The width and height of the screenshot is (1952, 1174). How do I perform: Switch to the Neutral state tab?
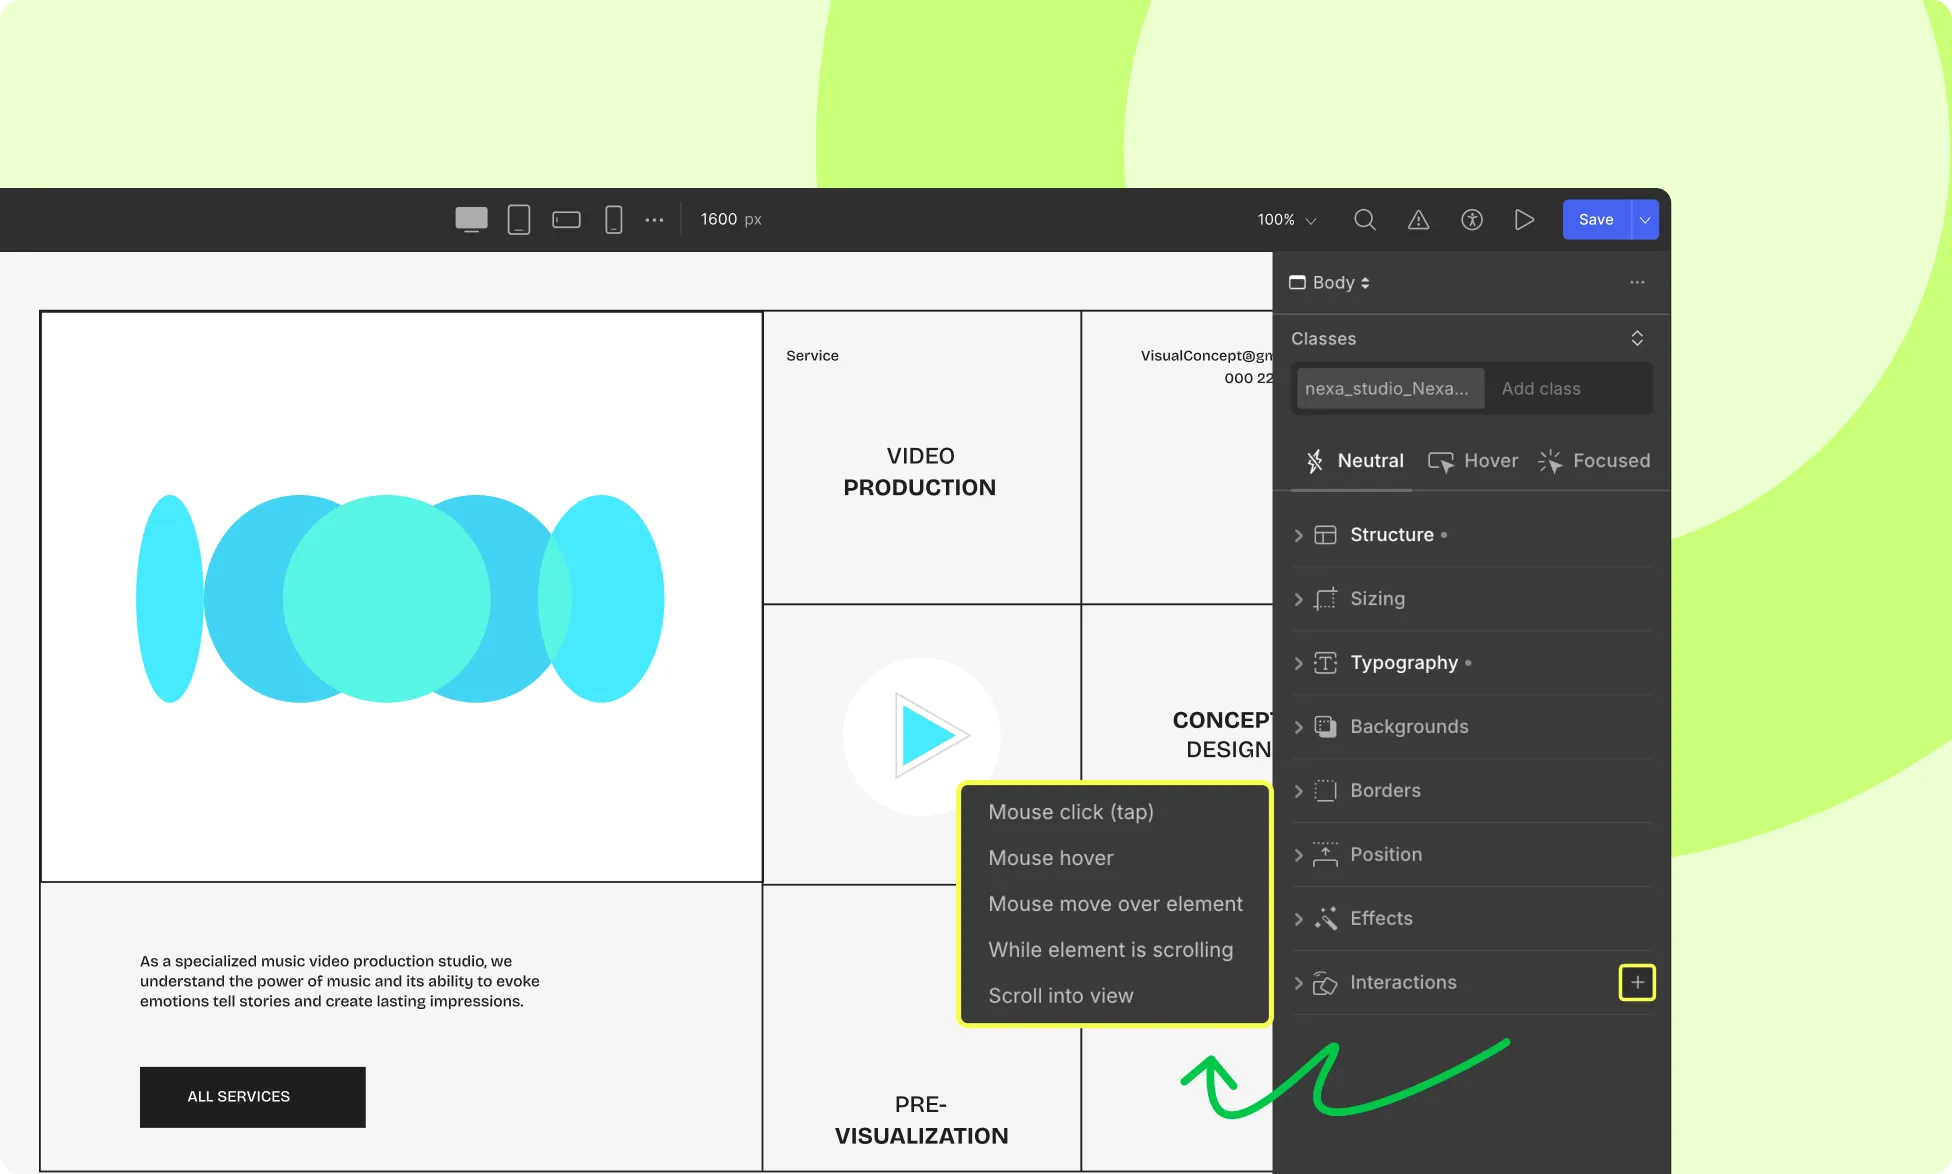point(1354,461)
